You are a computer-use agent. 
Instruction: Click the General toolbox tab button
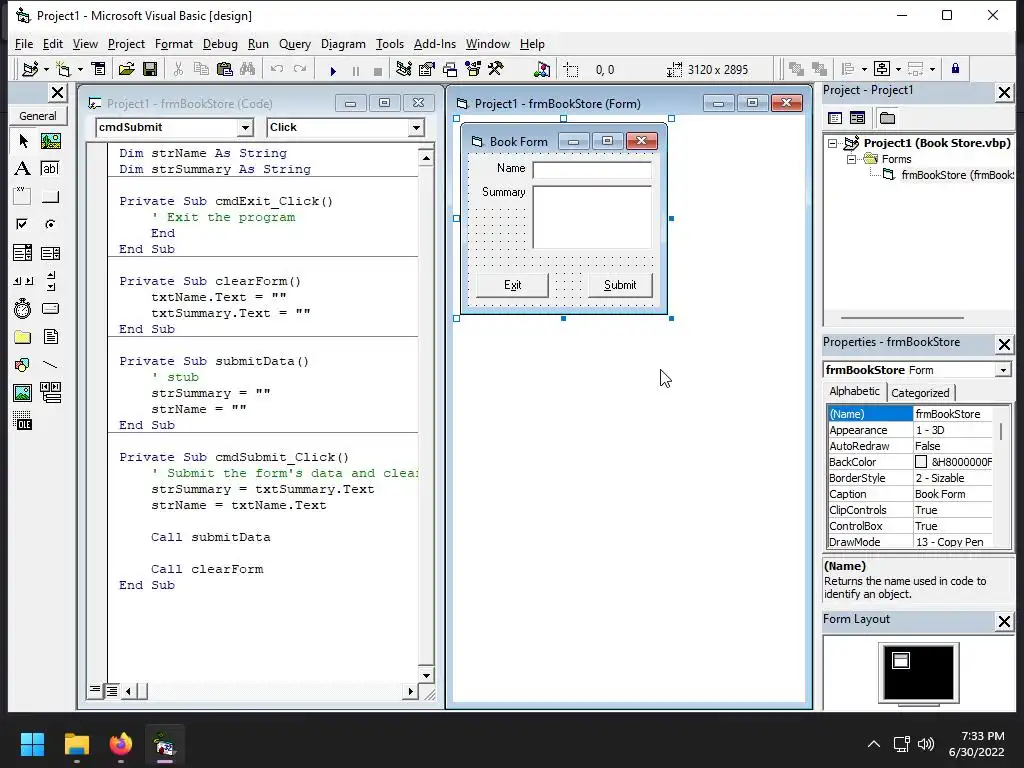tap(38, 116)
